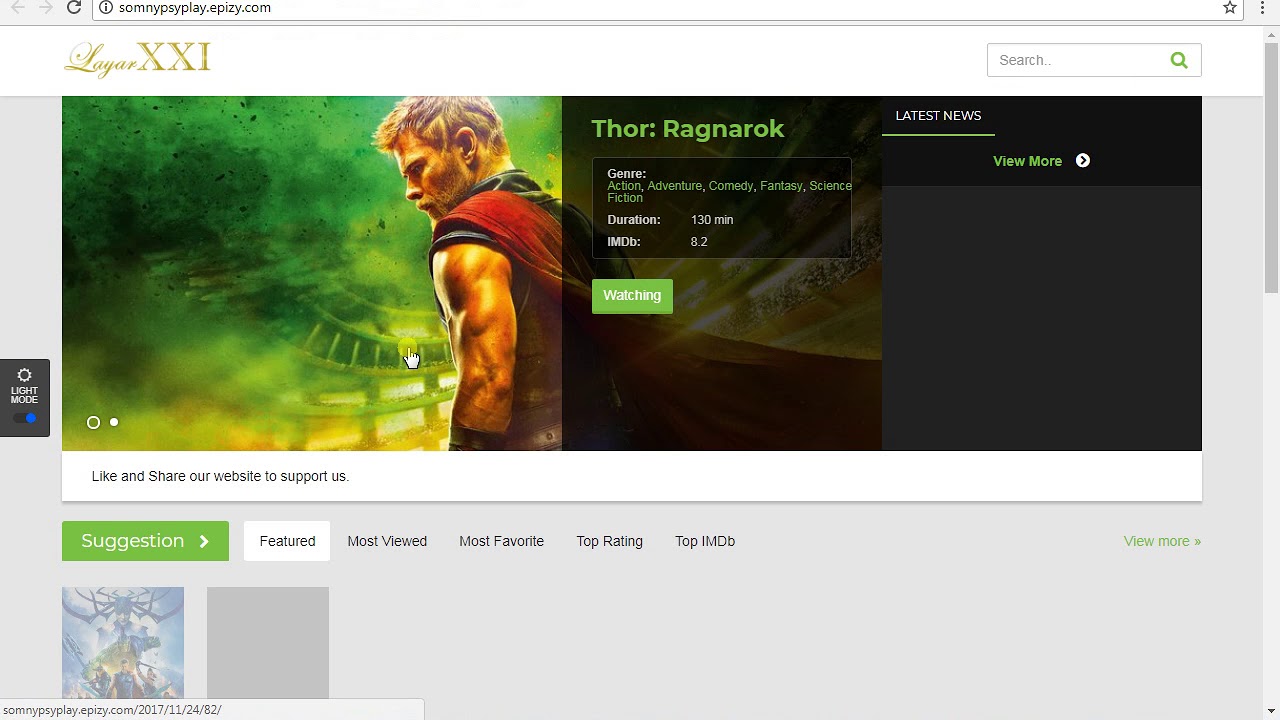1280x720 pixels.
Task: Click the View More link in news
Action: coord(1027,161)
